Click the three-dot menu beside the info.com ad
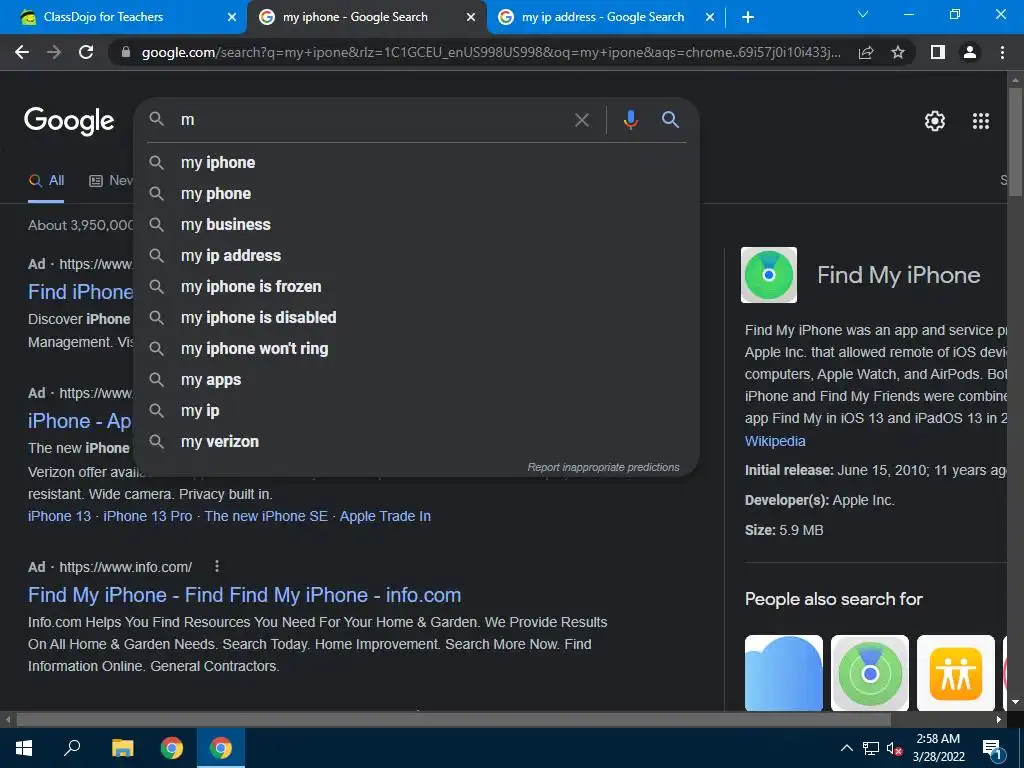Image resolution: width=1024 pixels, height=768 pixels. point(217,566)
